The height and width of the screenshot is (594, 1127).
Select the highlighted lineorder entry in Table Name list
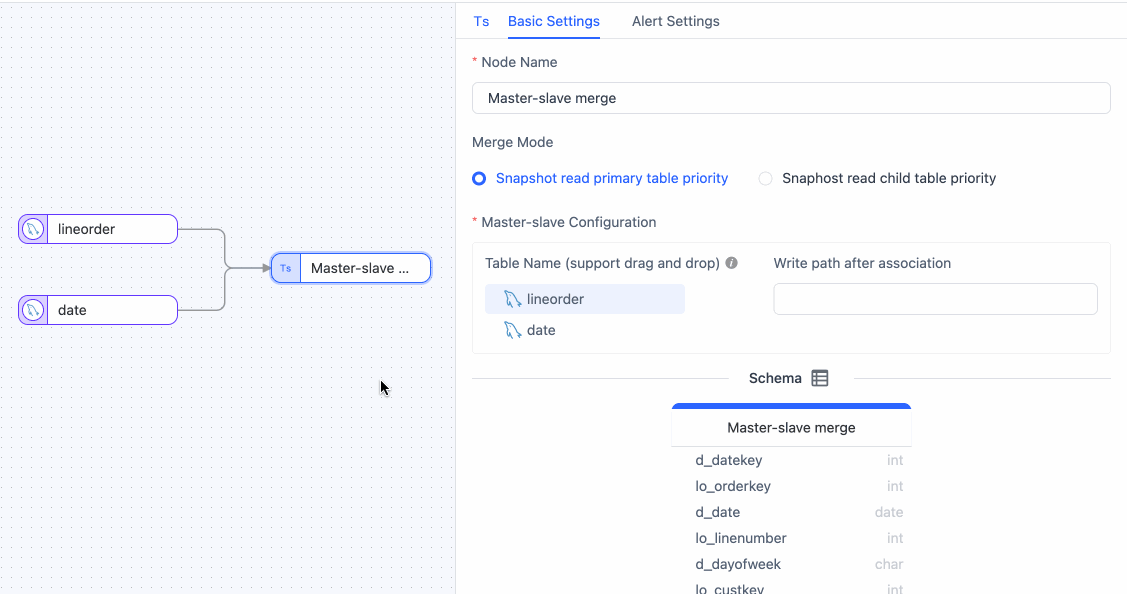[x=584, y=298]
